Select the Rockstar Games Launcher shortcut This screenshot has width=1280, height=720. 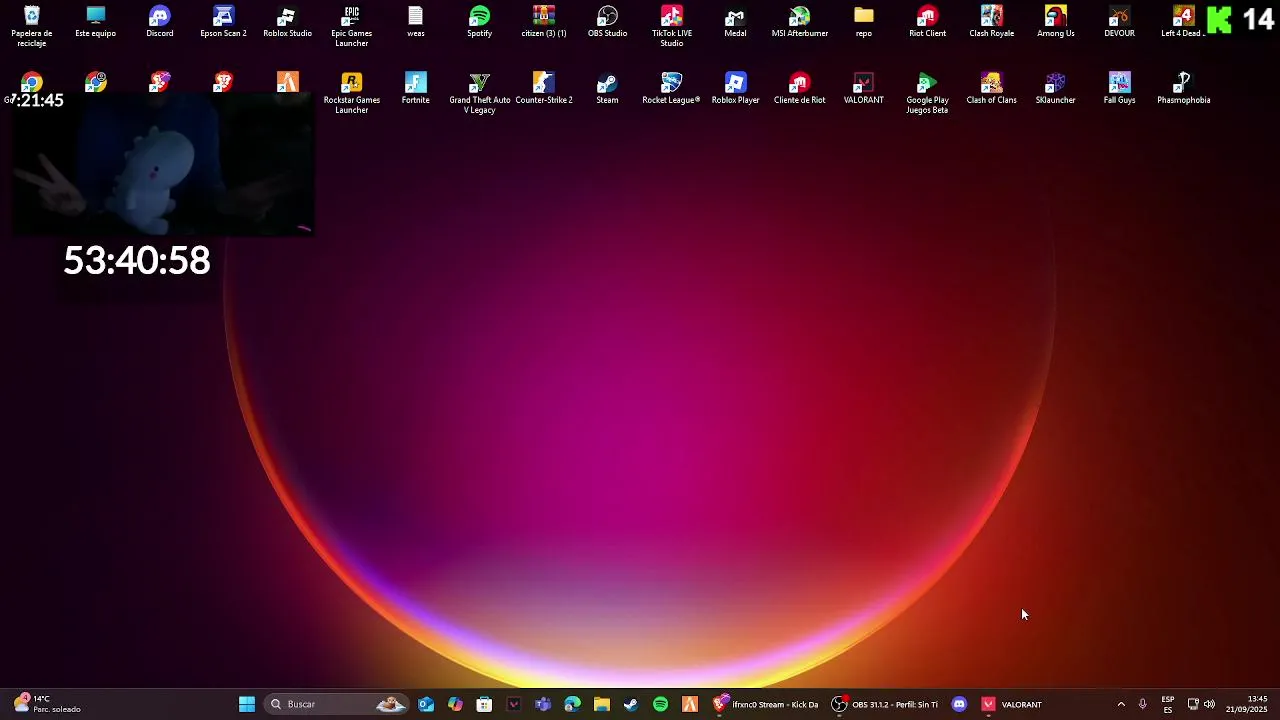click(352, 94)
